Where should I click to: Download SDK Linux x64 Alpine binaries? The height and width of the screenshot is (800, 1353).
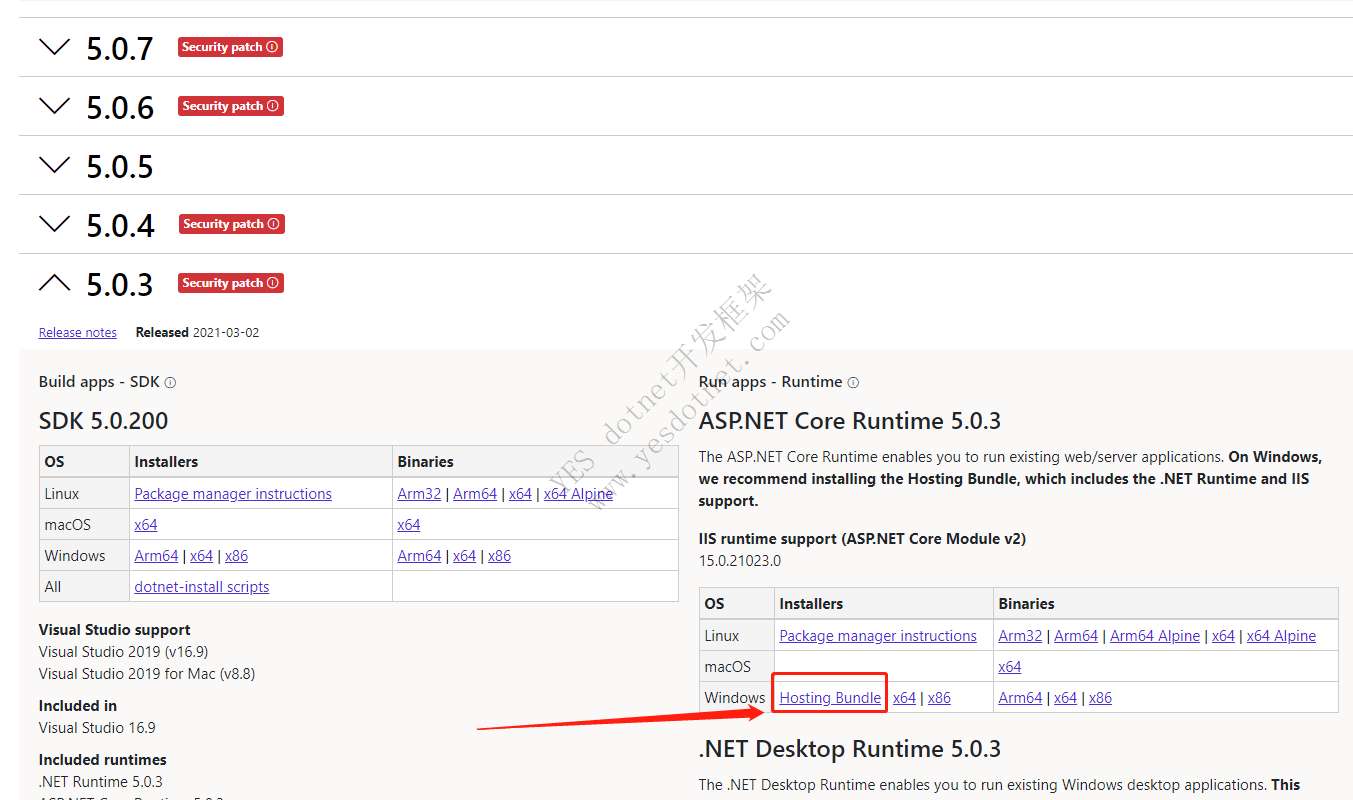tap(578, 494)
